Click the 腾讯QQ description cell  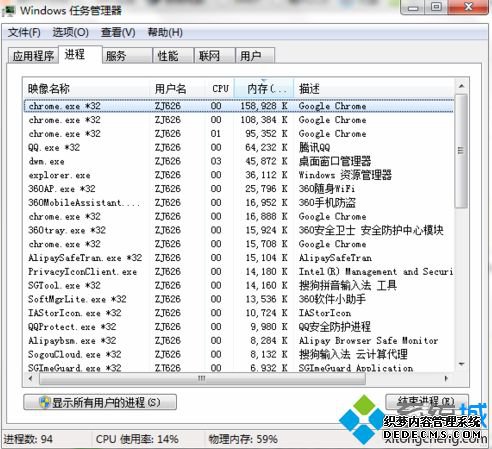point(314,147)
